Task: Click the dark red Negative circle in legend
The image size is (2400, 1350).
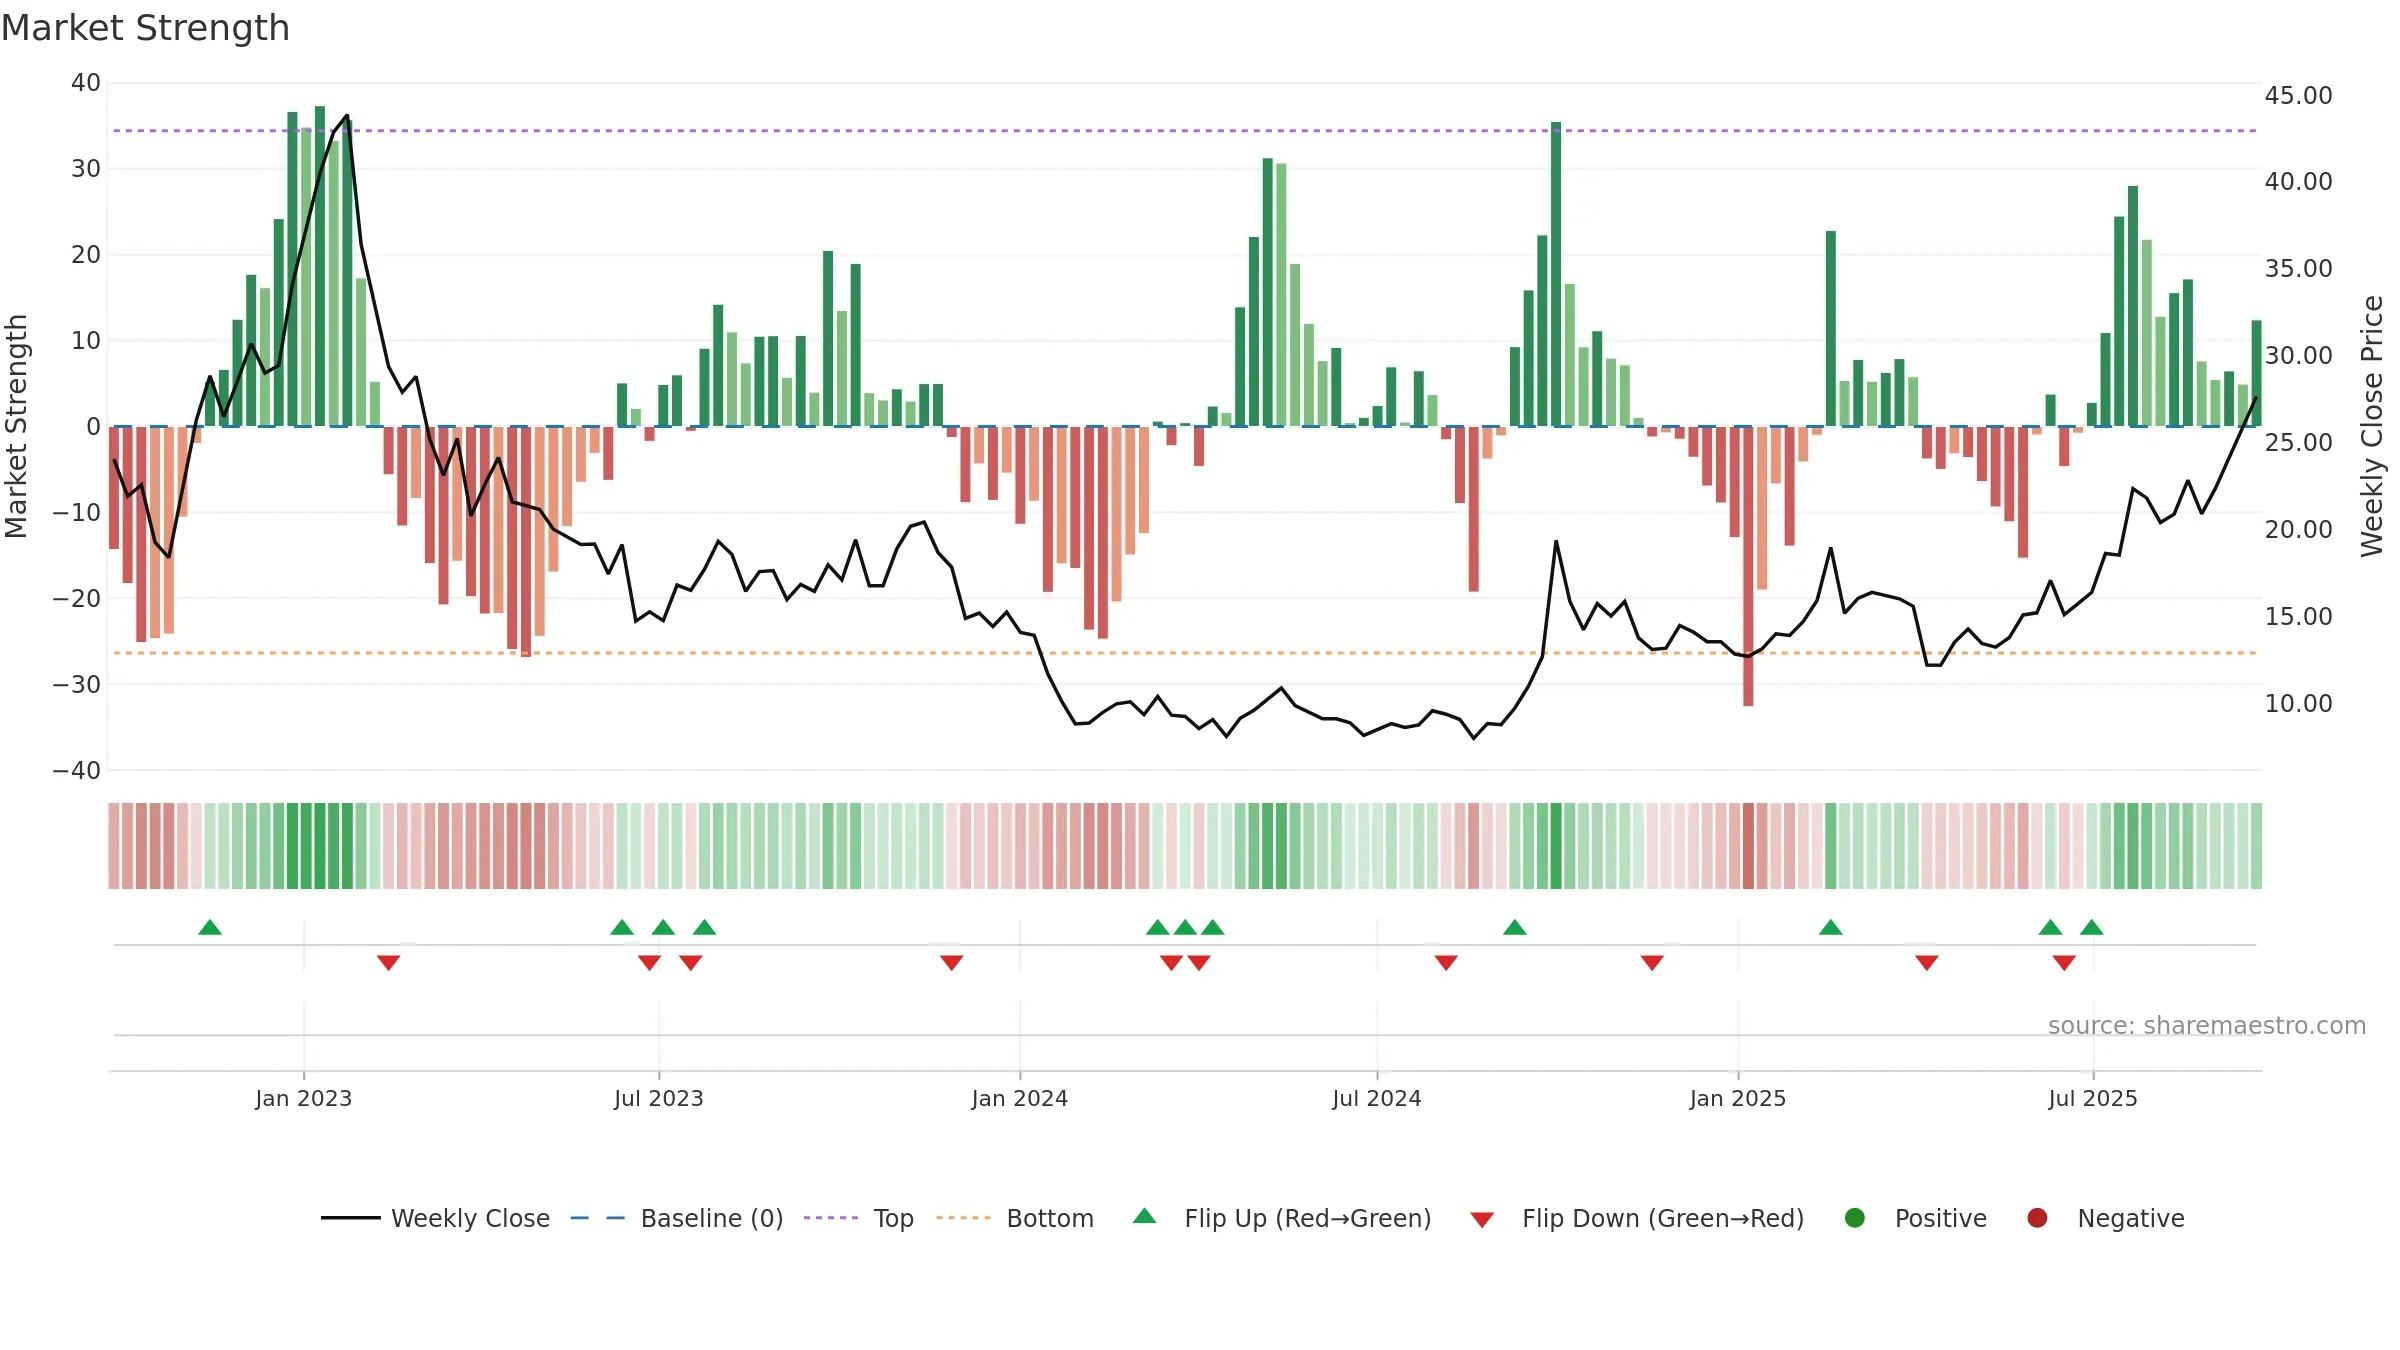Action: coord(2037,1218)
